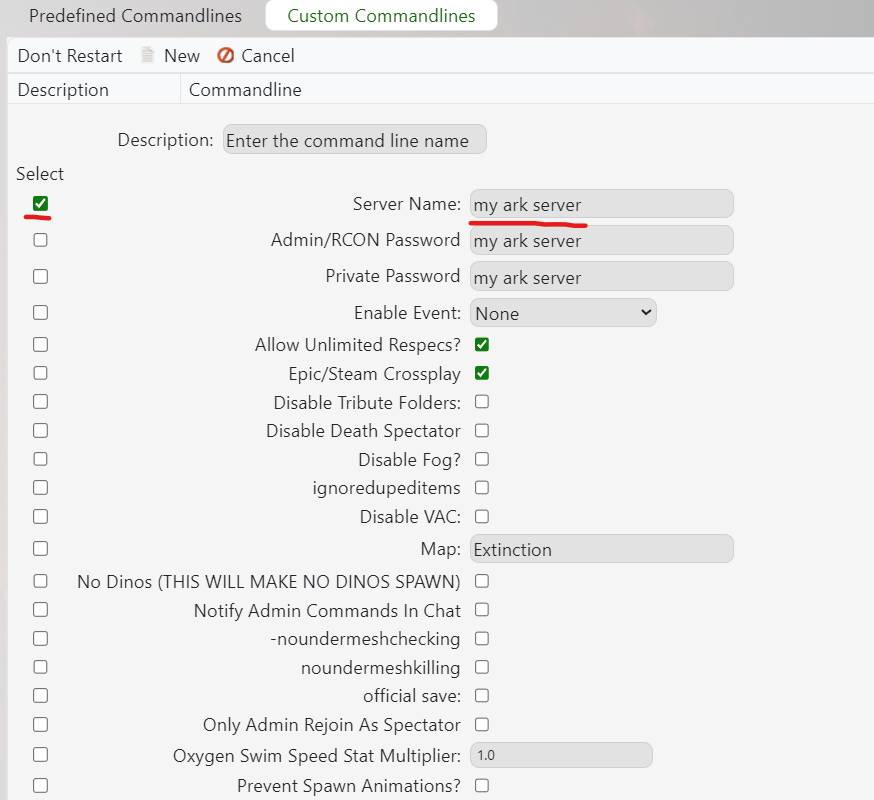The height and width of the screenshot is (800, 874).
Task: Select the Disable Tribute Folders row checkbox
Action: tap(40, 402)
